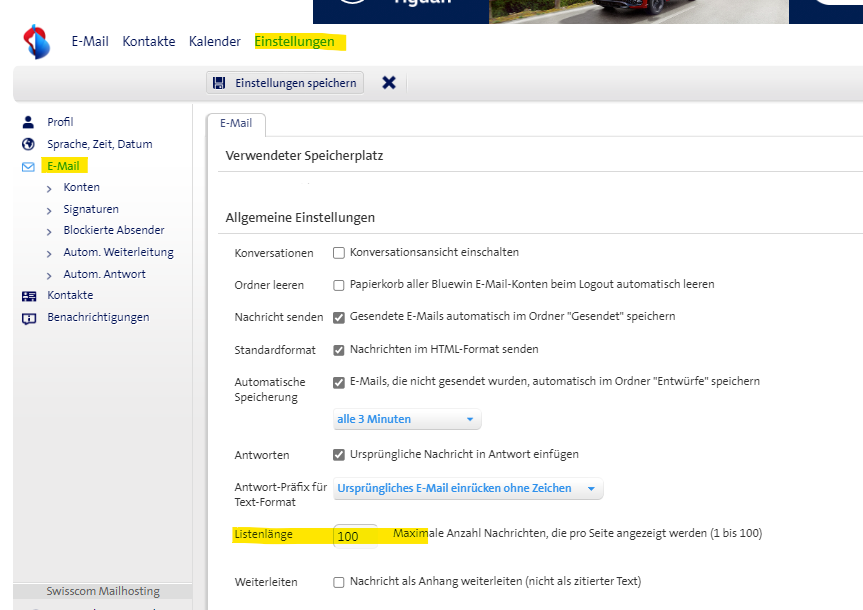
Task: Click the Kontakte address card icon
Action: (28, 296)
